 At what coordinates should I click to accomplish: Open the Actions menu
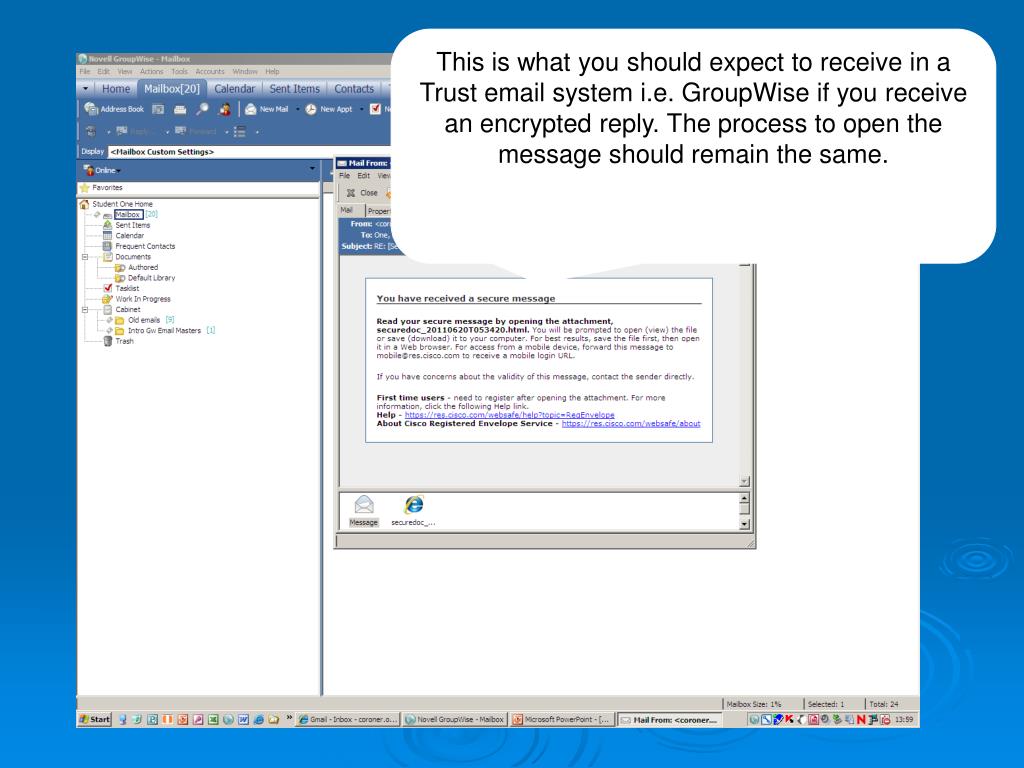pos(152,71)
